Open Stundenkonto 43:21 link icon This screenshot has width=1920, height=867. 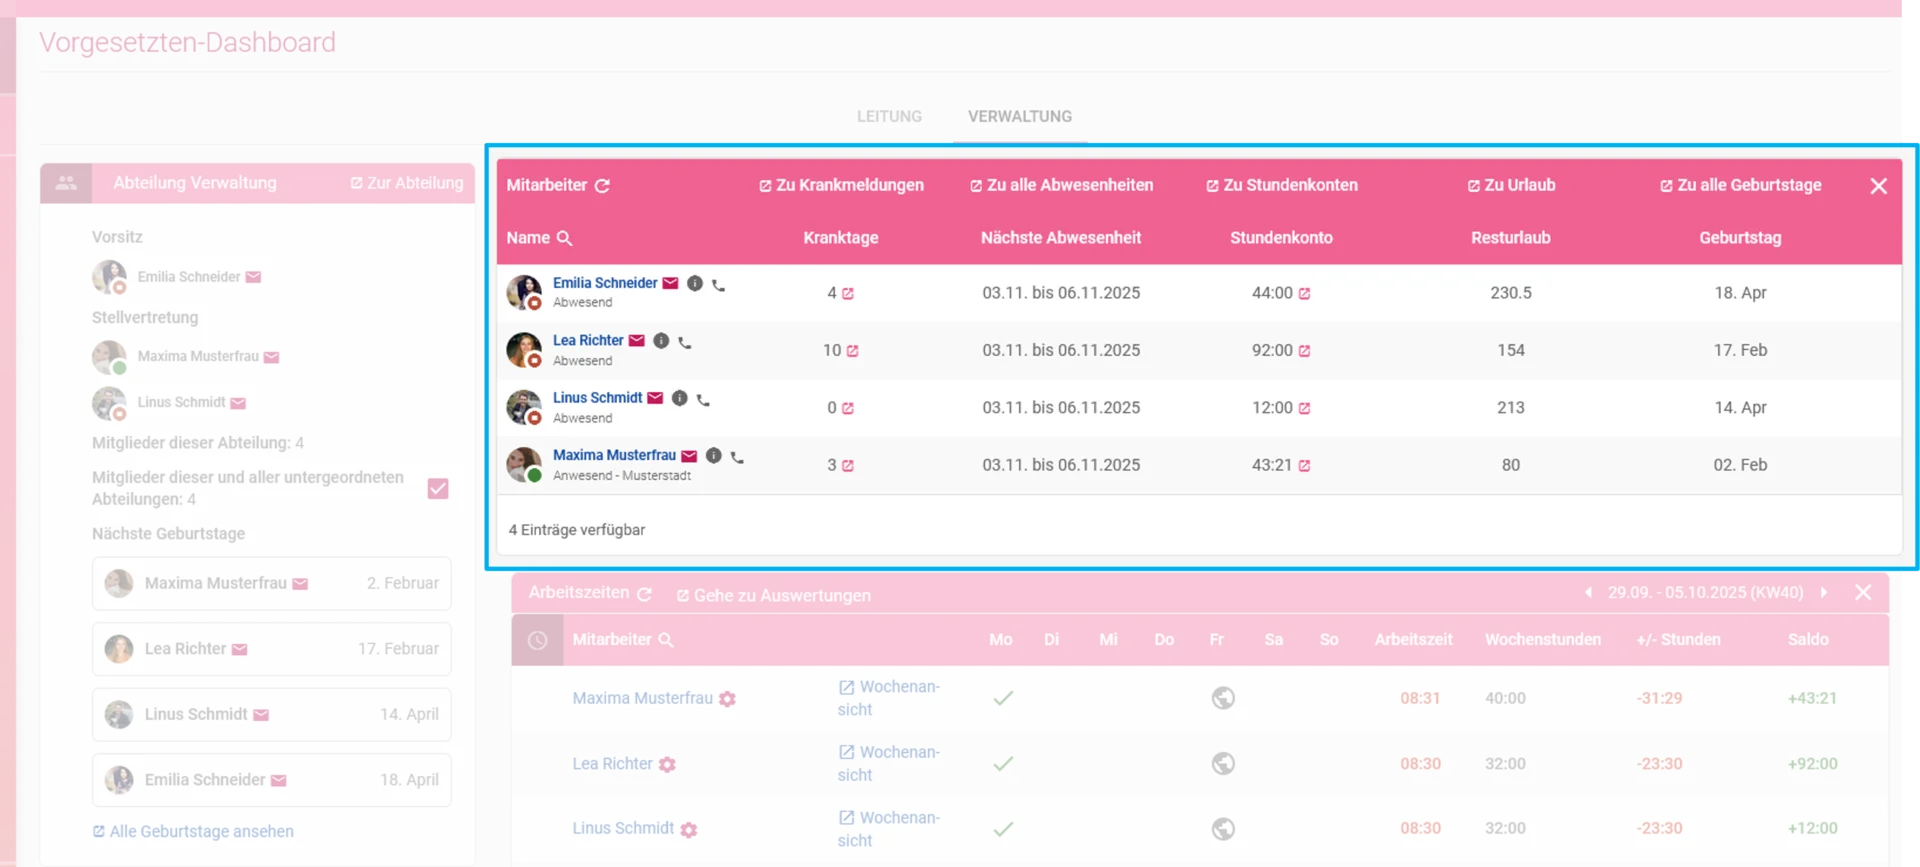coord(1304,465)
